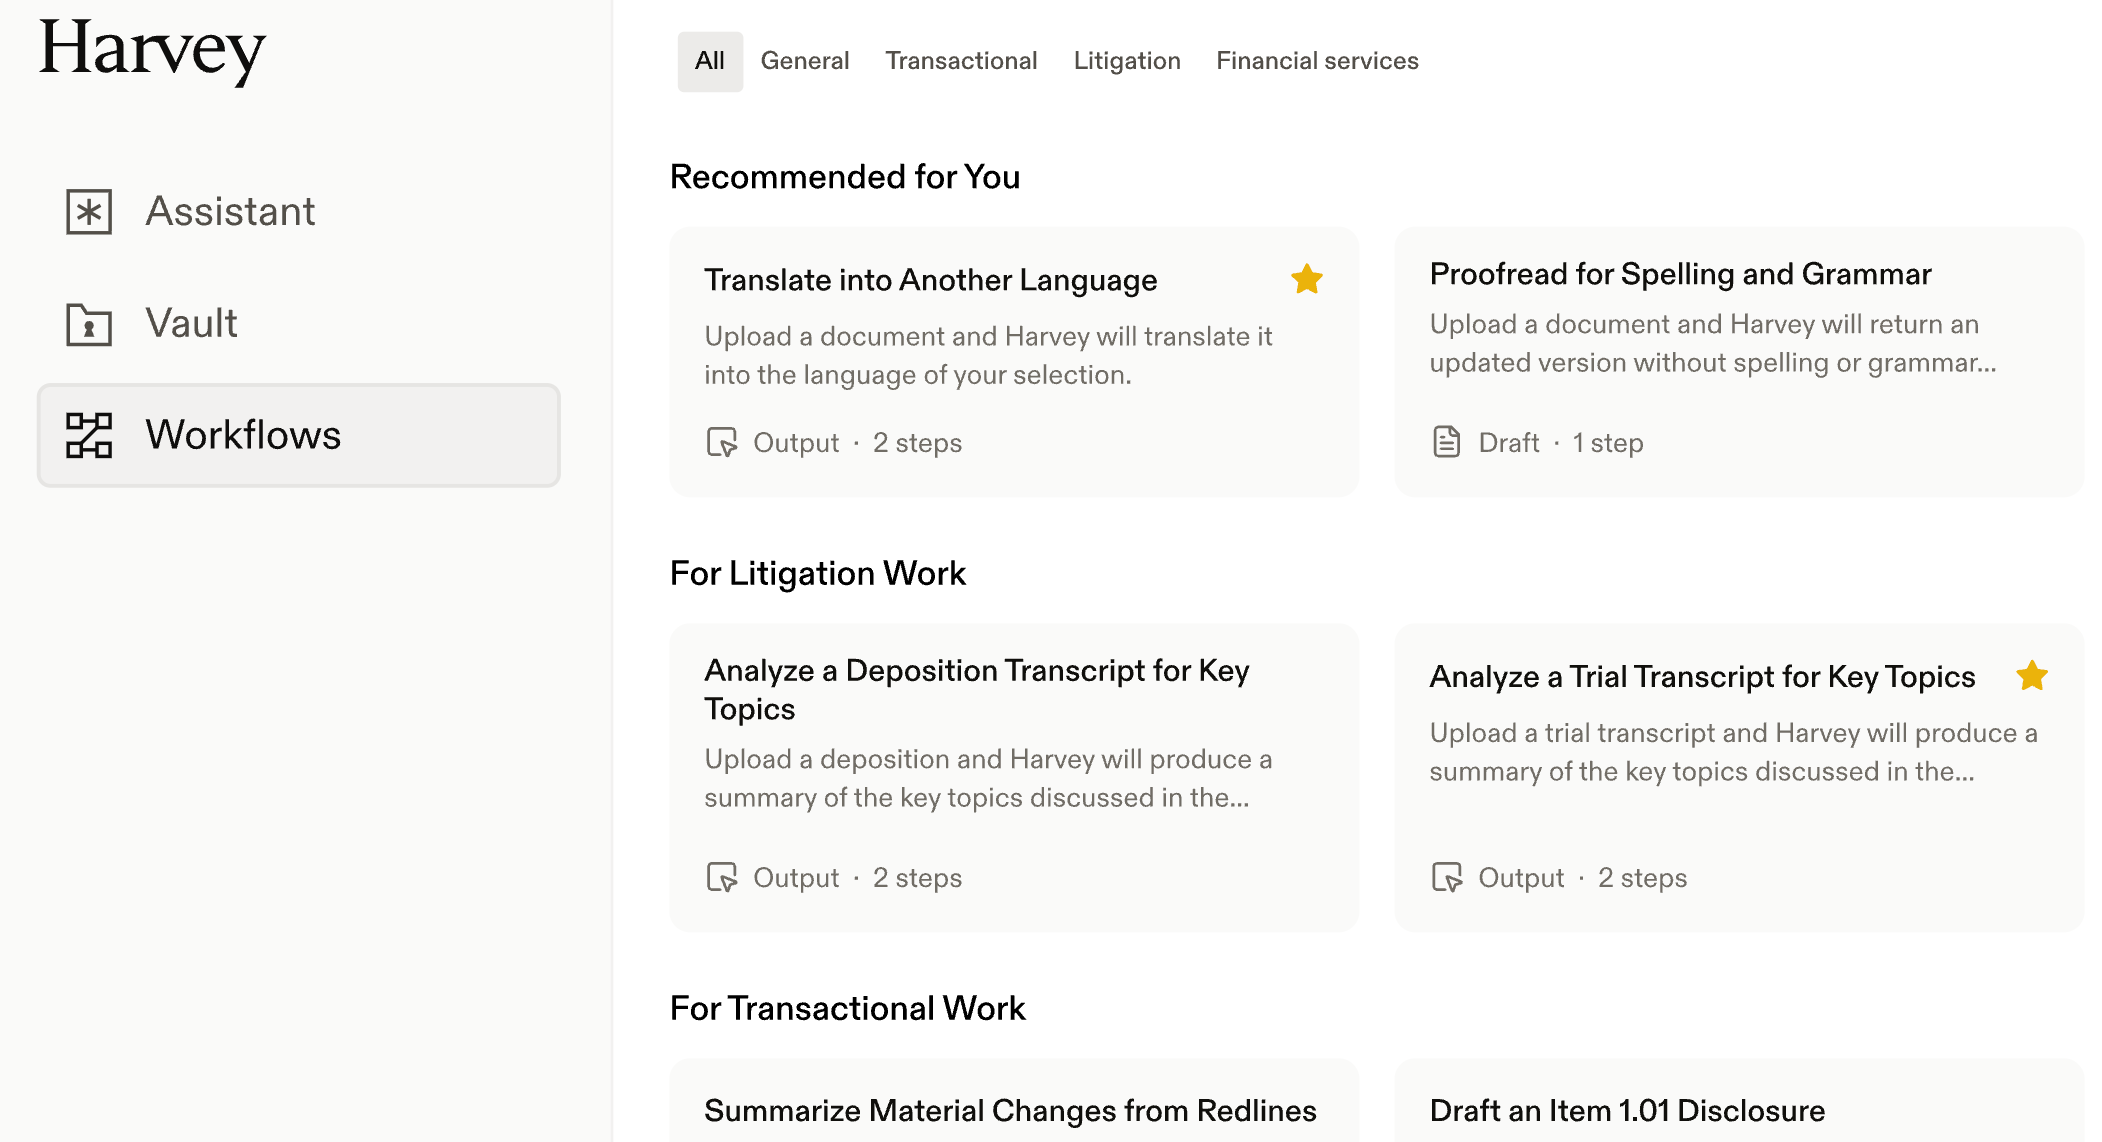Image resolution: width=2102 pixels, height=1142 pixels.
Task: Click the Workflows diagram icon
Action: [x=89, y=435]
